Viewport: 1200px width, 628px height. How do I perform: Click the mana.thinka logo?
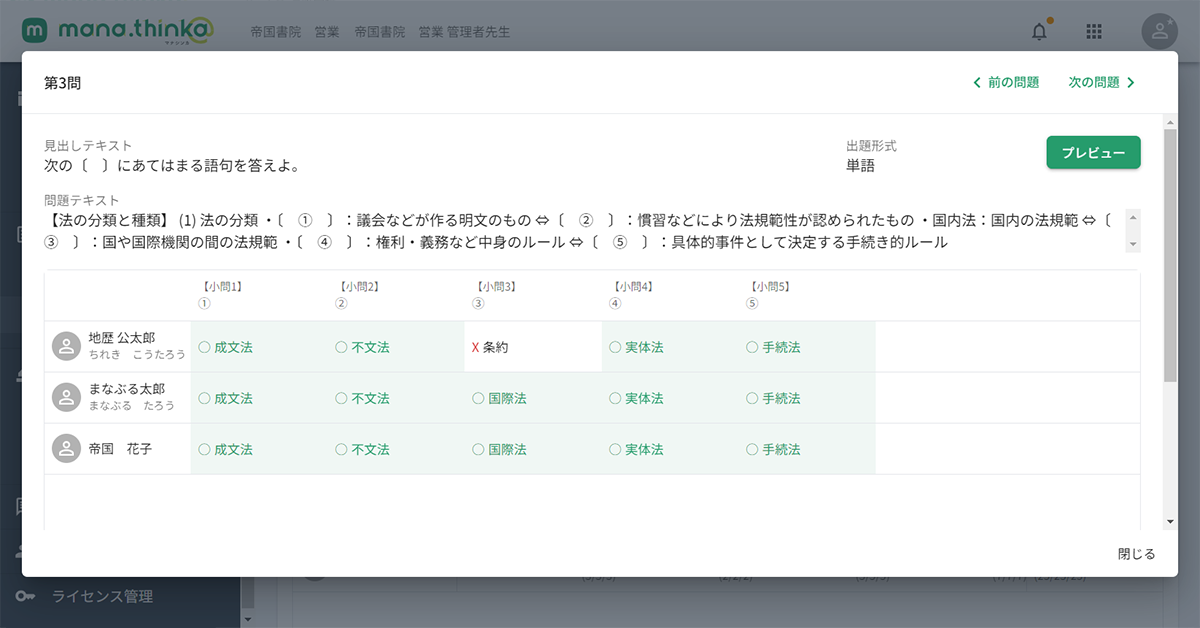pyautogui.click(x=118, y=31)
